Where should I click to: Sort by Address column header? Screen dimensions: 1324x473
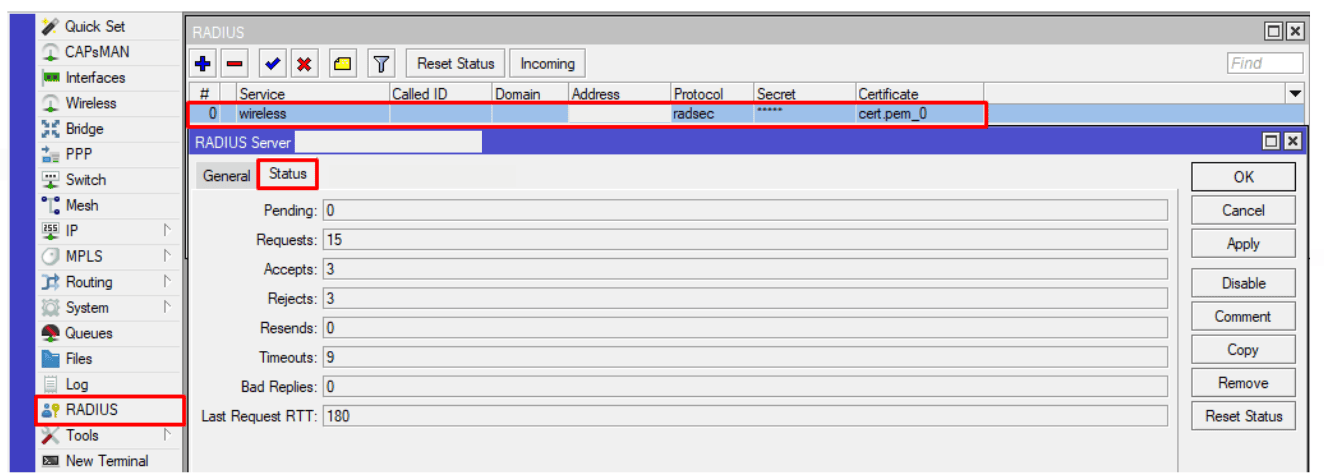click(618, 94)
